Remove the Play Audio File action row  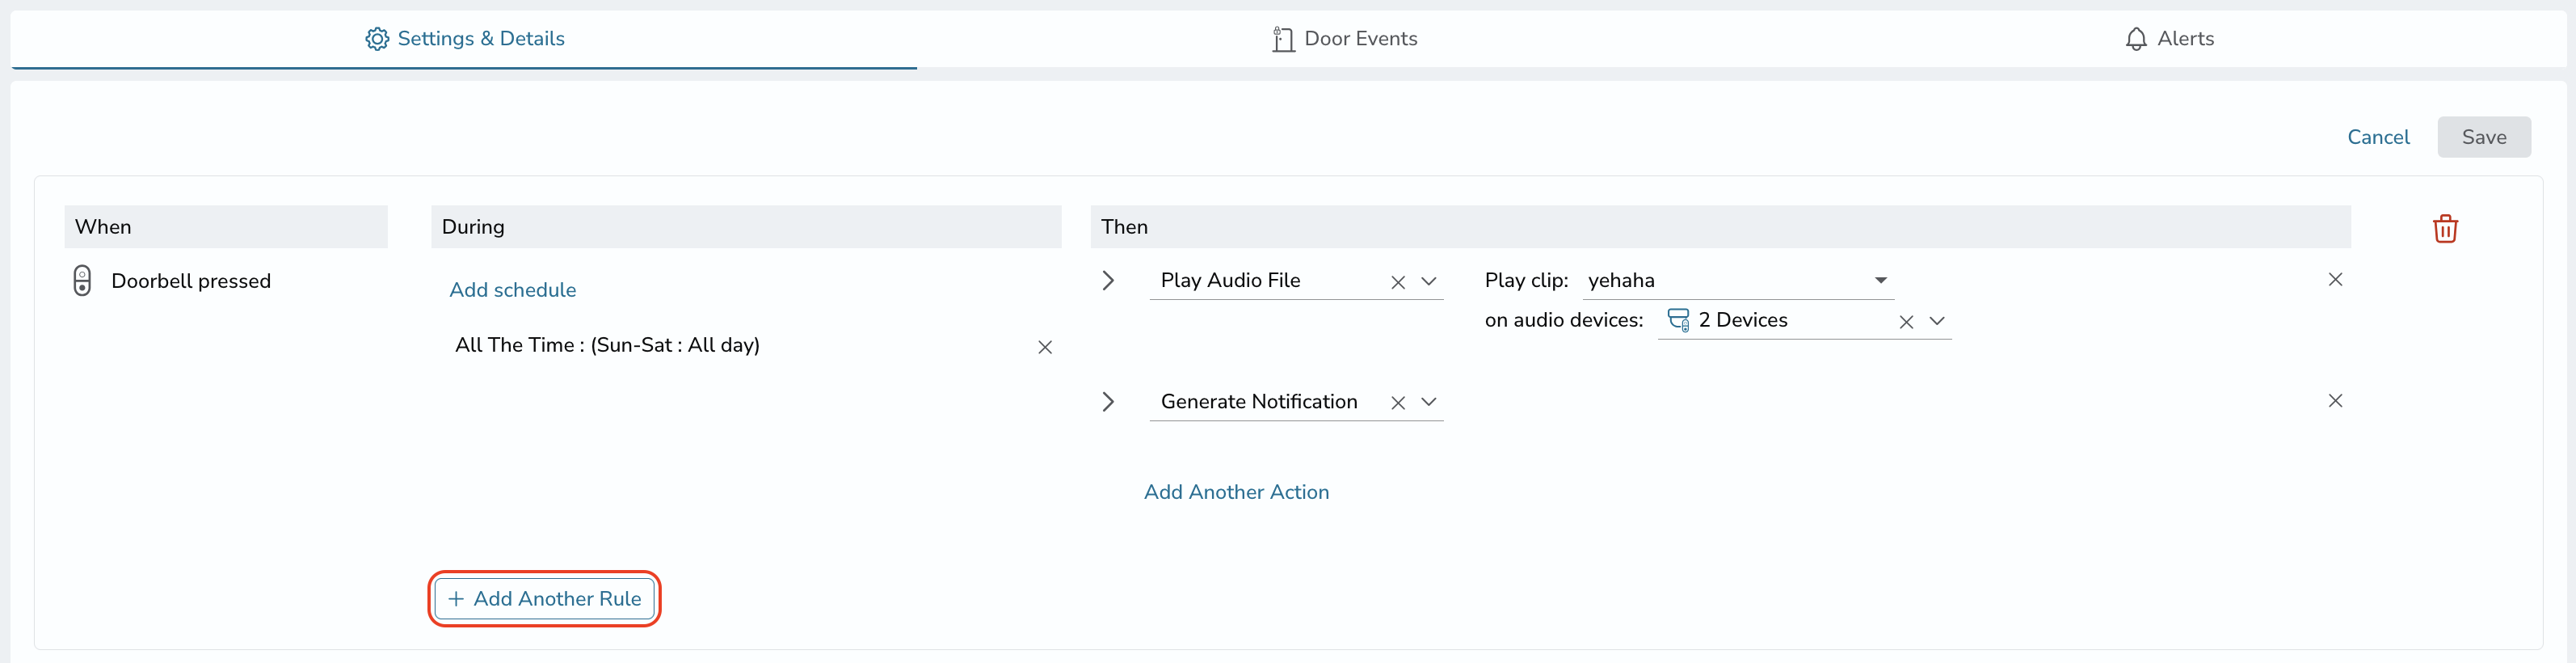[2335, 280]
